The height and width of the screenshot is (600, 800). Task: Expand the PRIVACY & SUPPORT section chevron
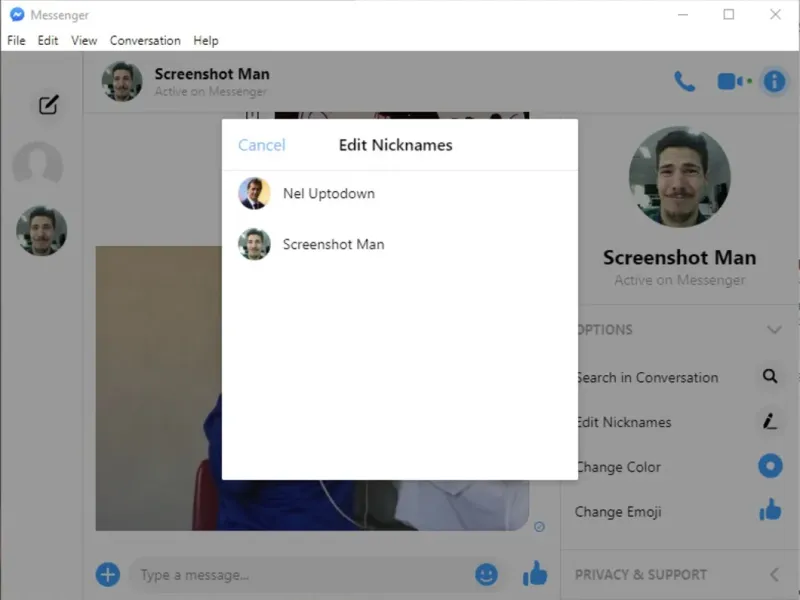tap(774, 574)
